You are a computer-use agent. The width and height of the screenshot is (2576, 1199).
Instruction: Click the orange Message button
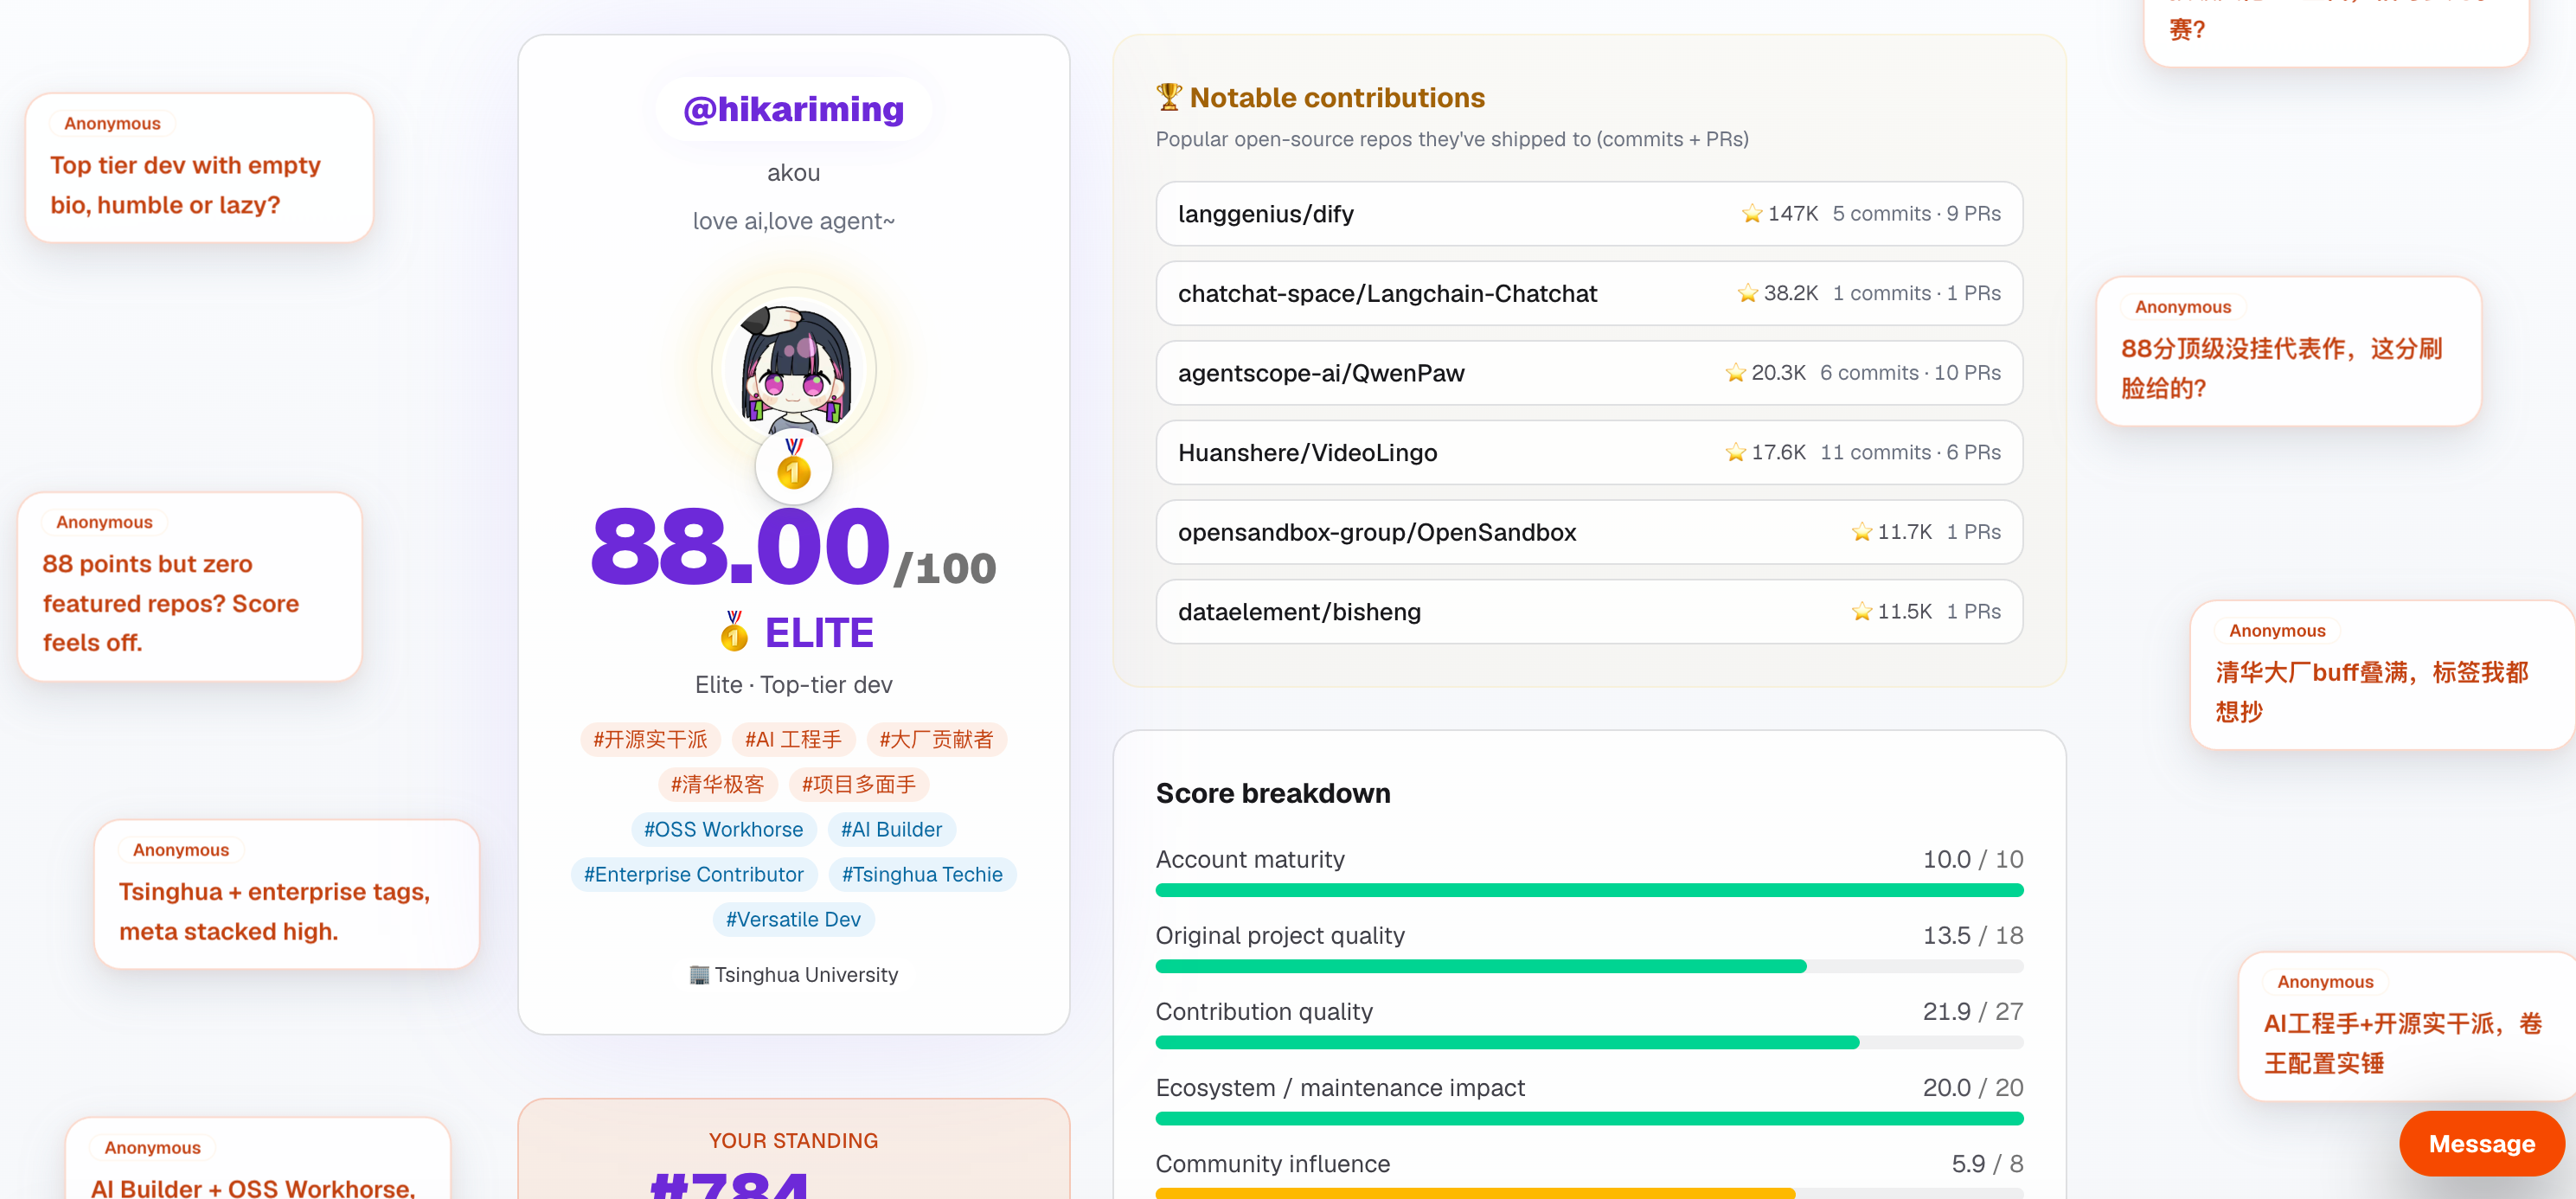tap(2481, 1143)
